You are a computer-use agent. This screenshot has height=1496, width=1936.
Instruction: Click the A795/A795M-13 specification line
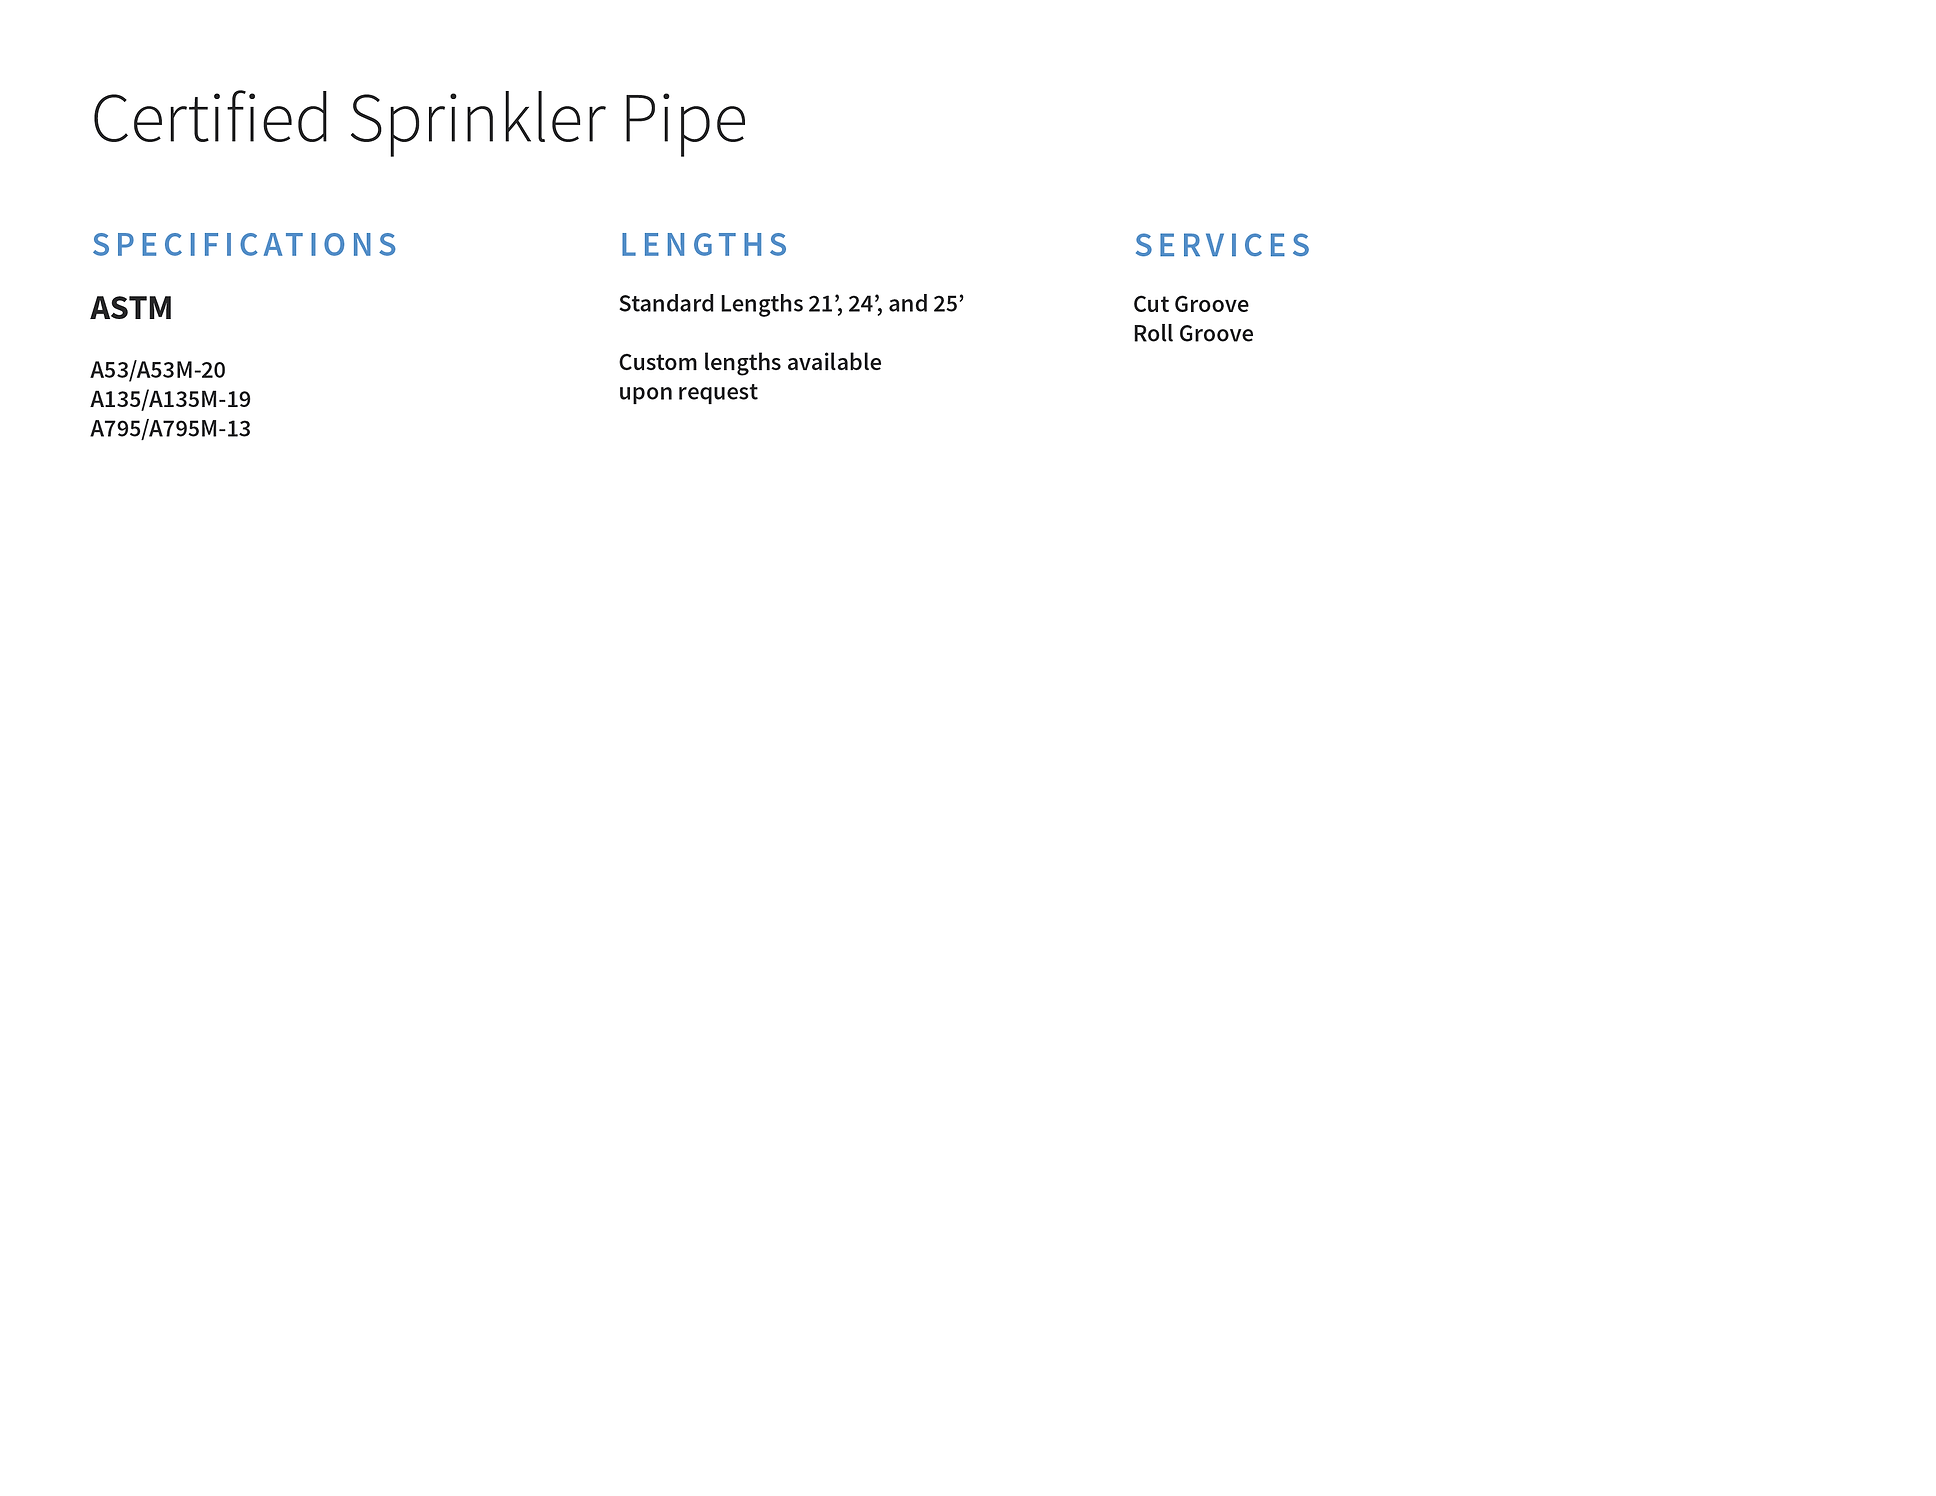tap(170, 428)
